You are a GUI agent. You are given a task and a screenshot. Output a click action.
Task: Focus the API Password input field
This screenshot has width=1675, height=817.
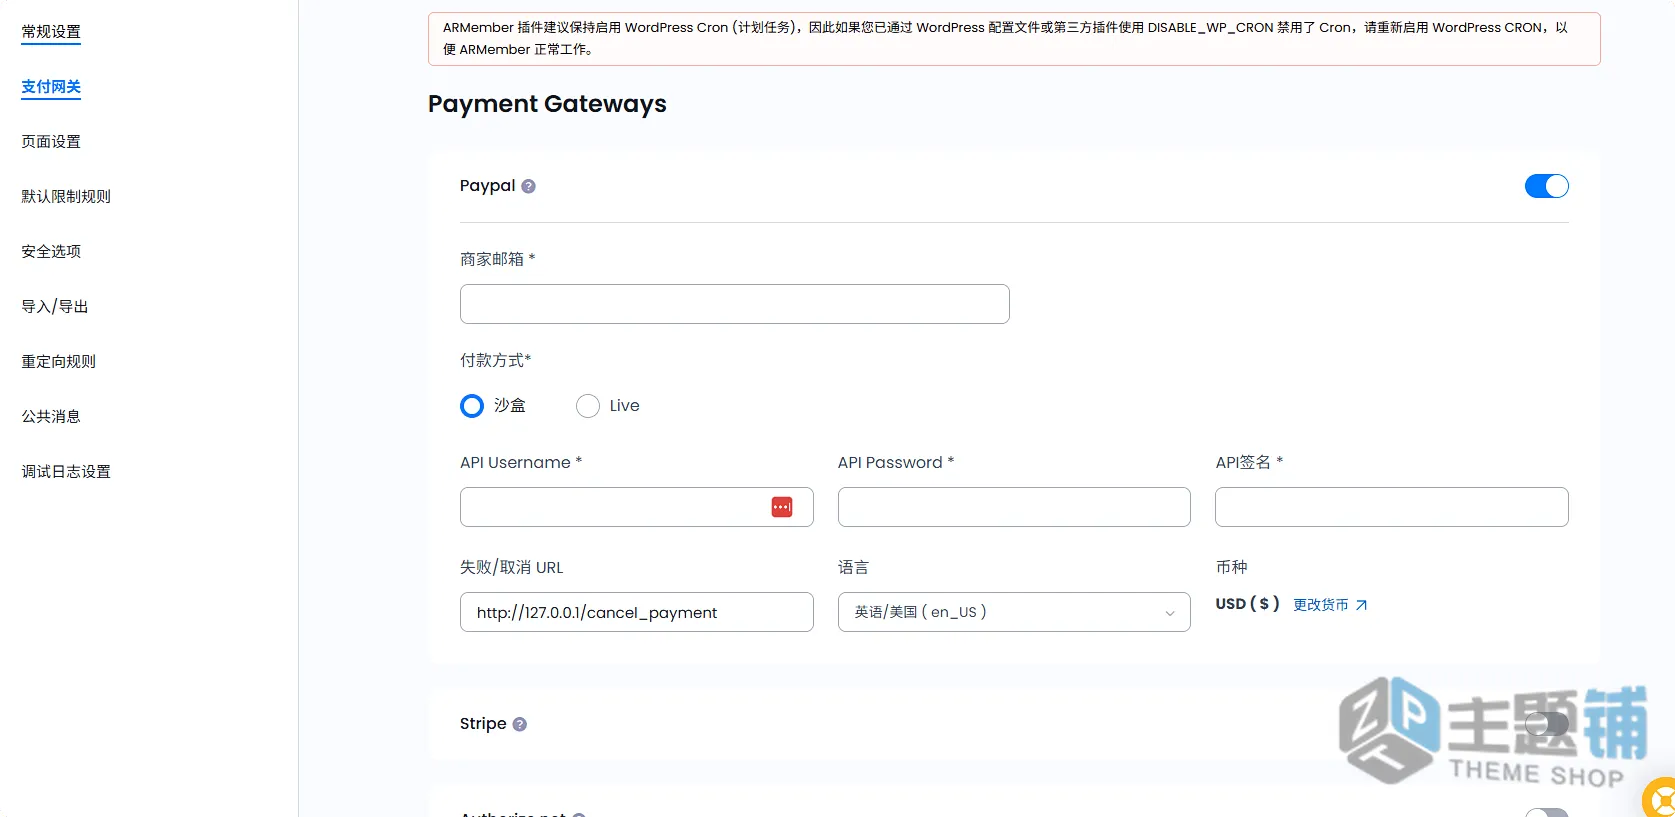(1014, 507)
